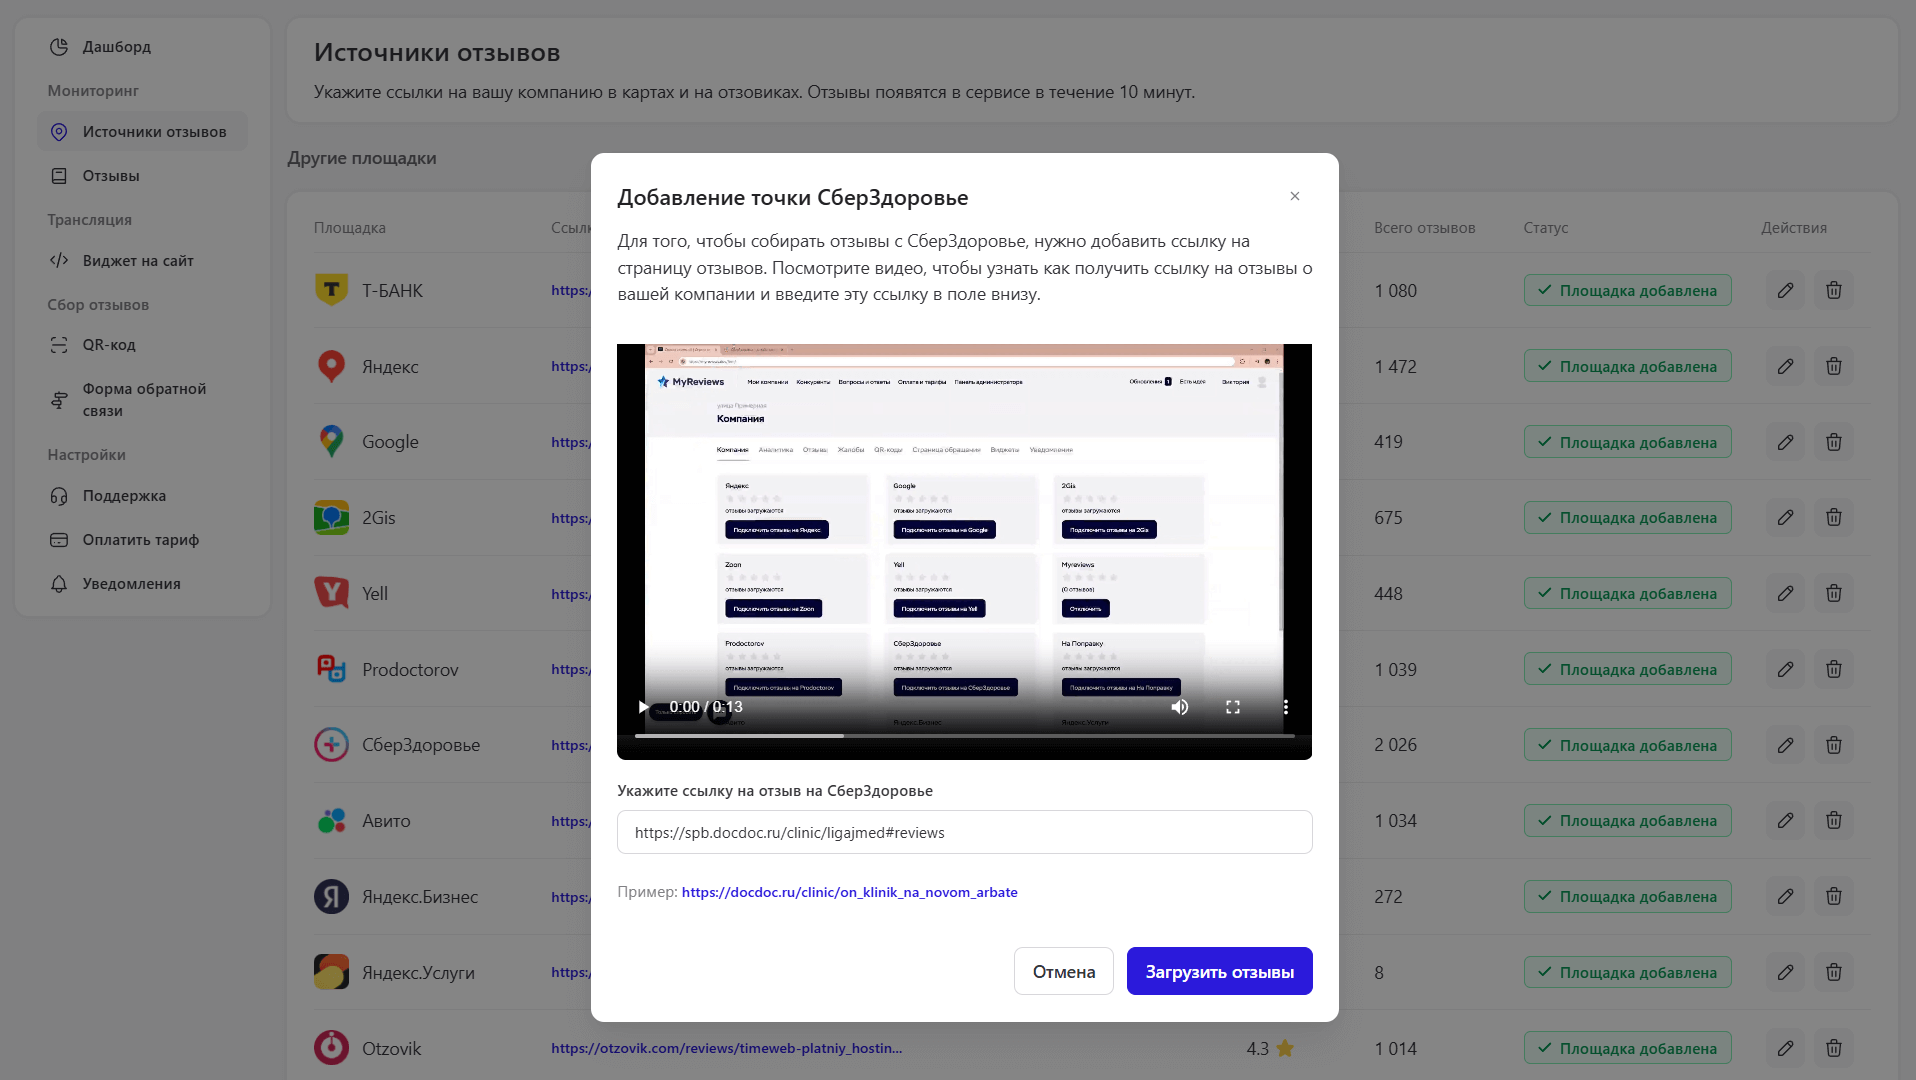Play the СберЗдоровье instruction video

[x=643, y=707]
